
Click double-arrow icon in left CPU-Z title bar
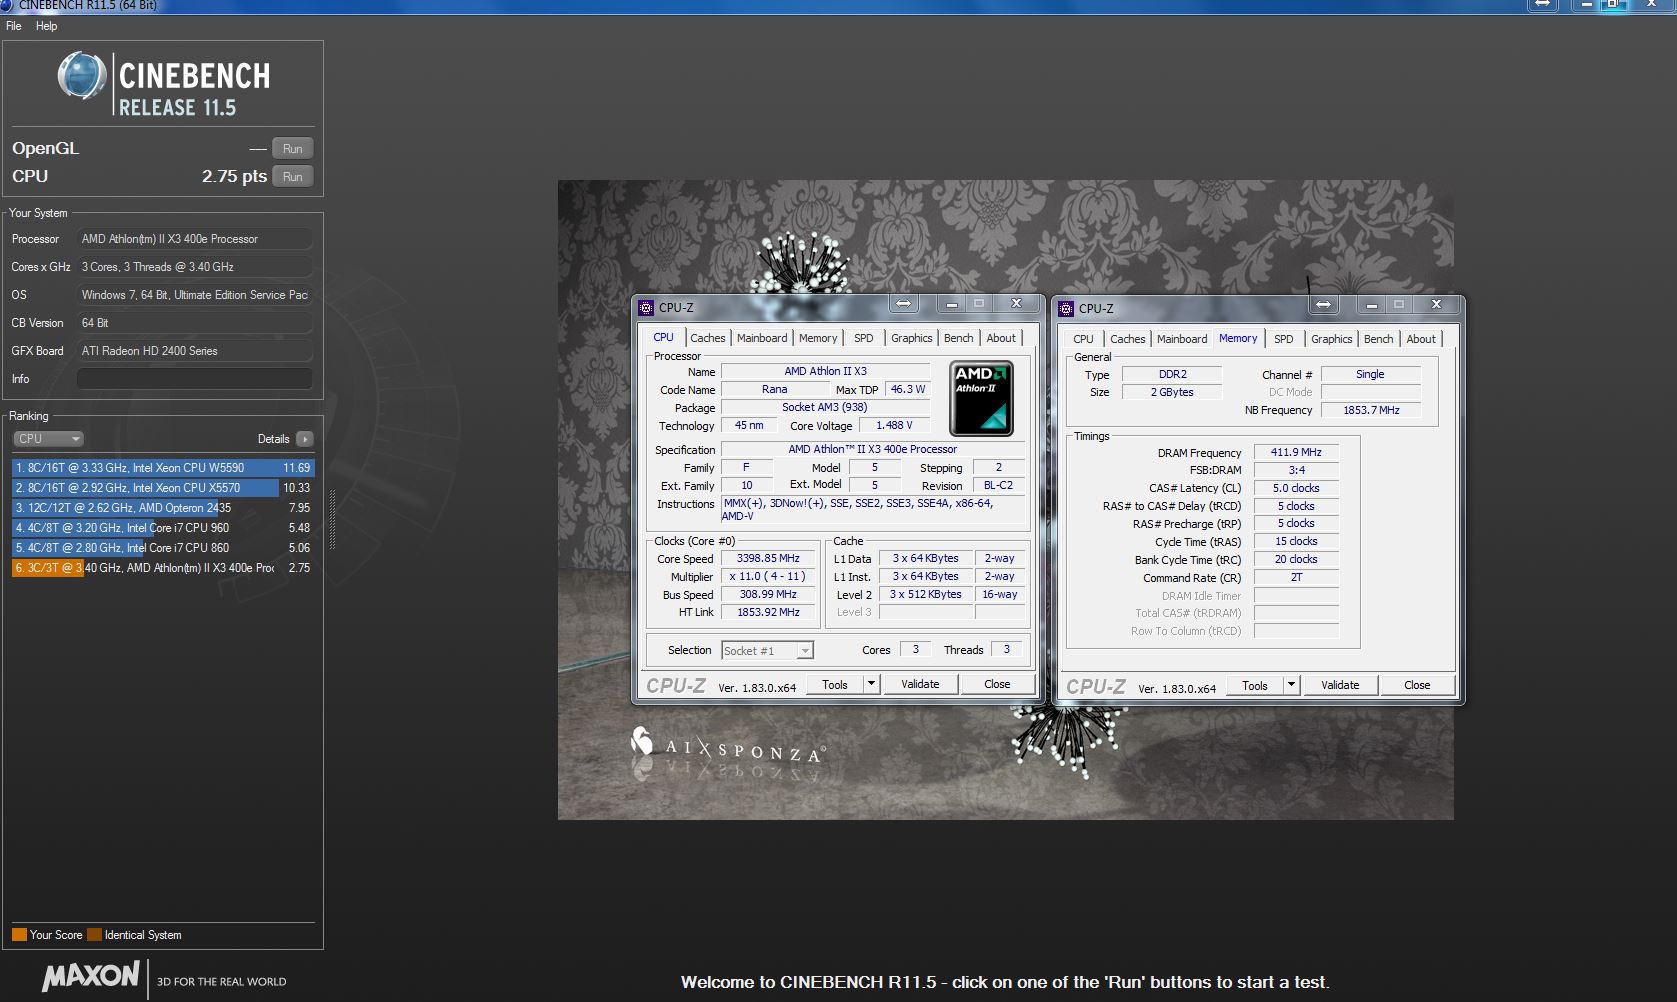[903, 304]
